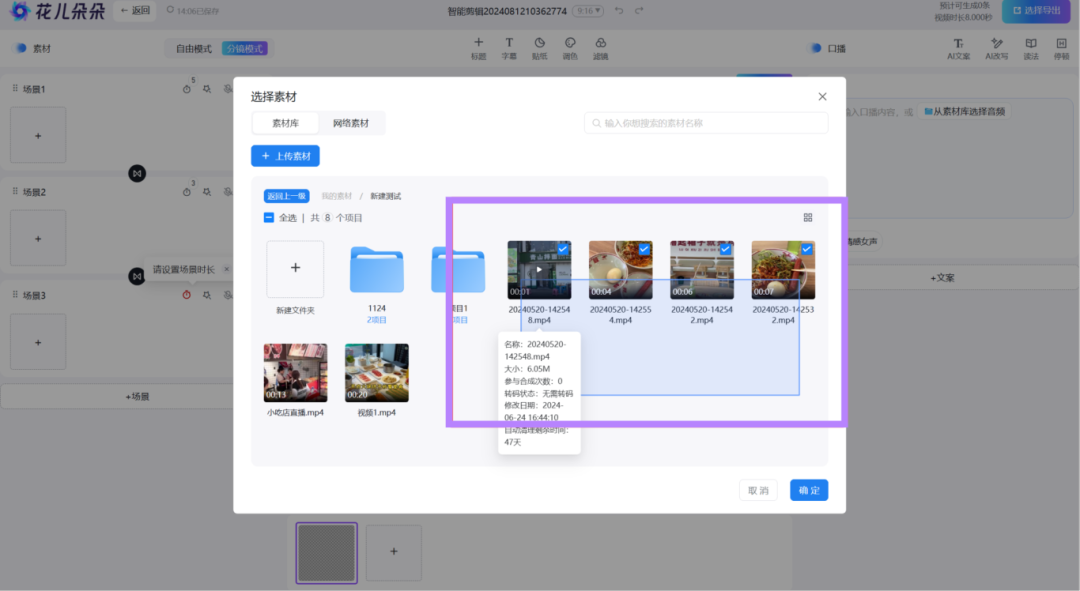Screen dimensions: 1080x591
Task: Open the 1124 folder
Action: [377, 270]
